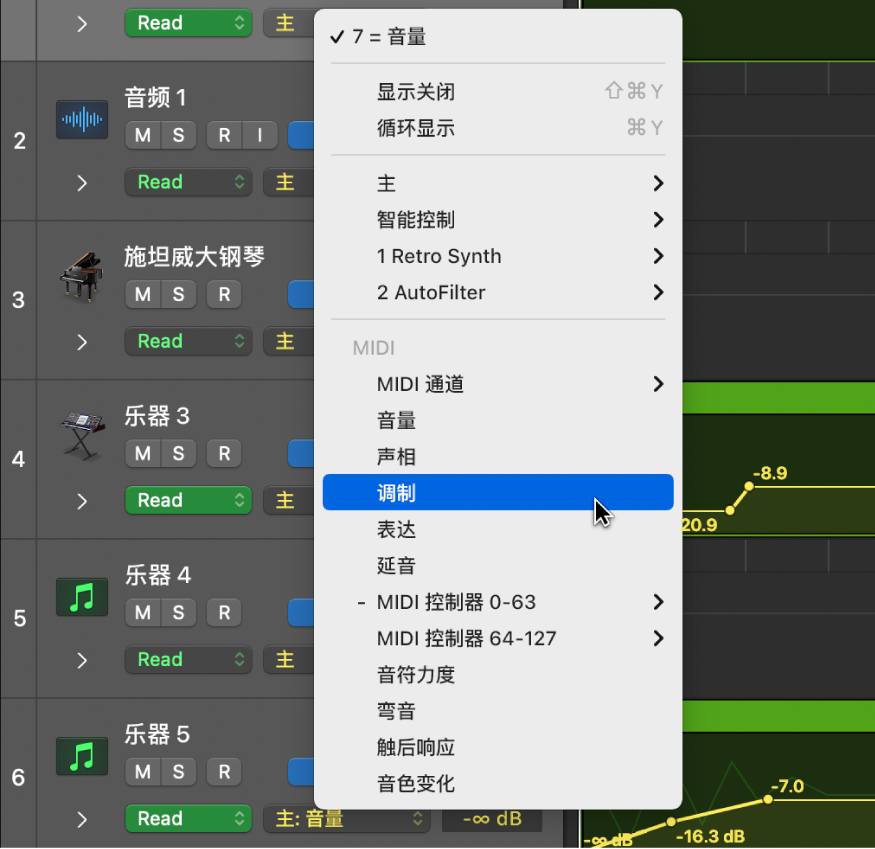Image resolution: width=875 pixels, height=849 pixels.
Task: Open the MIDI 通道 submenu
Action: coord(498,384)
